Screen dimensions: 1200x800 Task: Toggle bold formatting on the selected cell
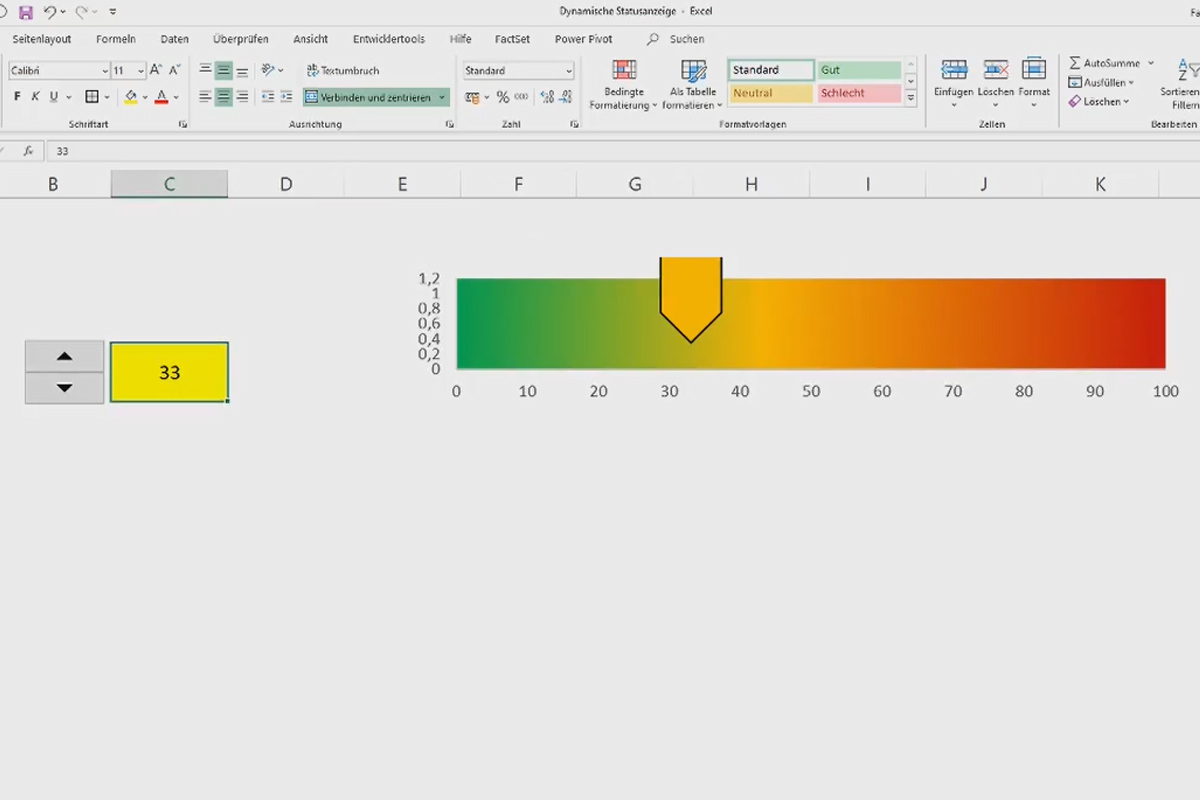click(x=16, y=96)
